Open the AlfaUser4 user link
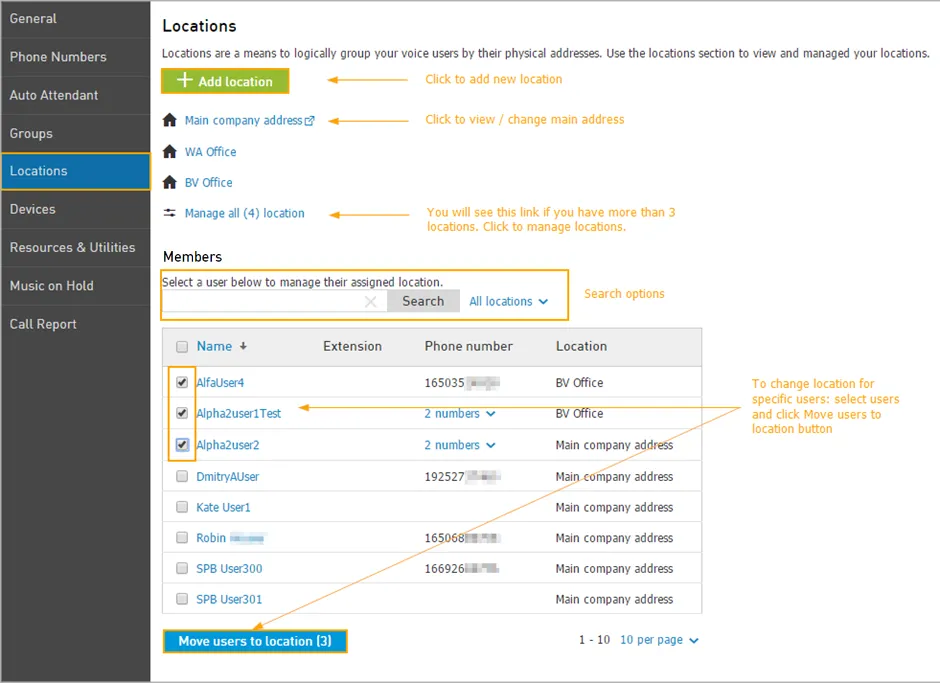Screen dimensions: 940x683 click(220, 383)
